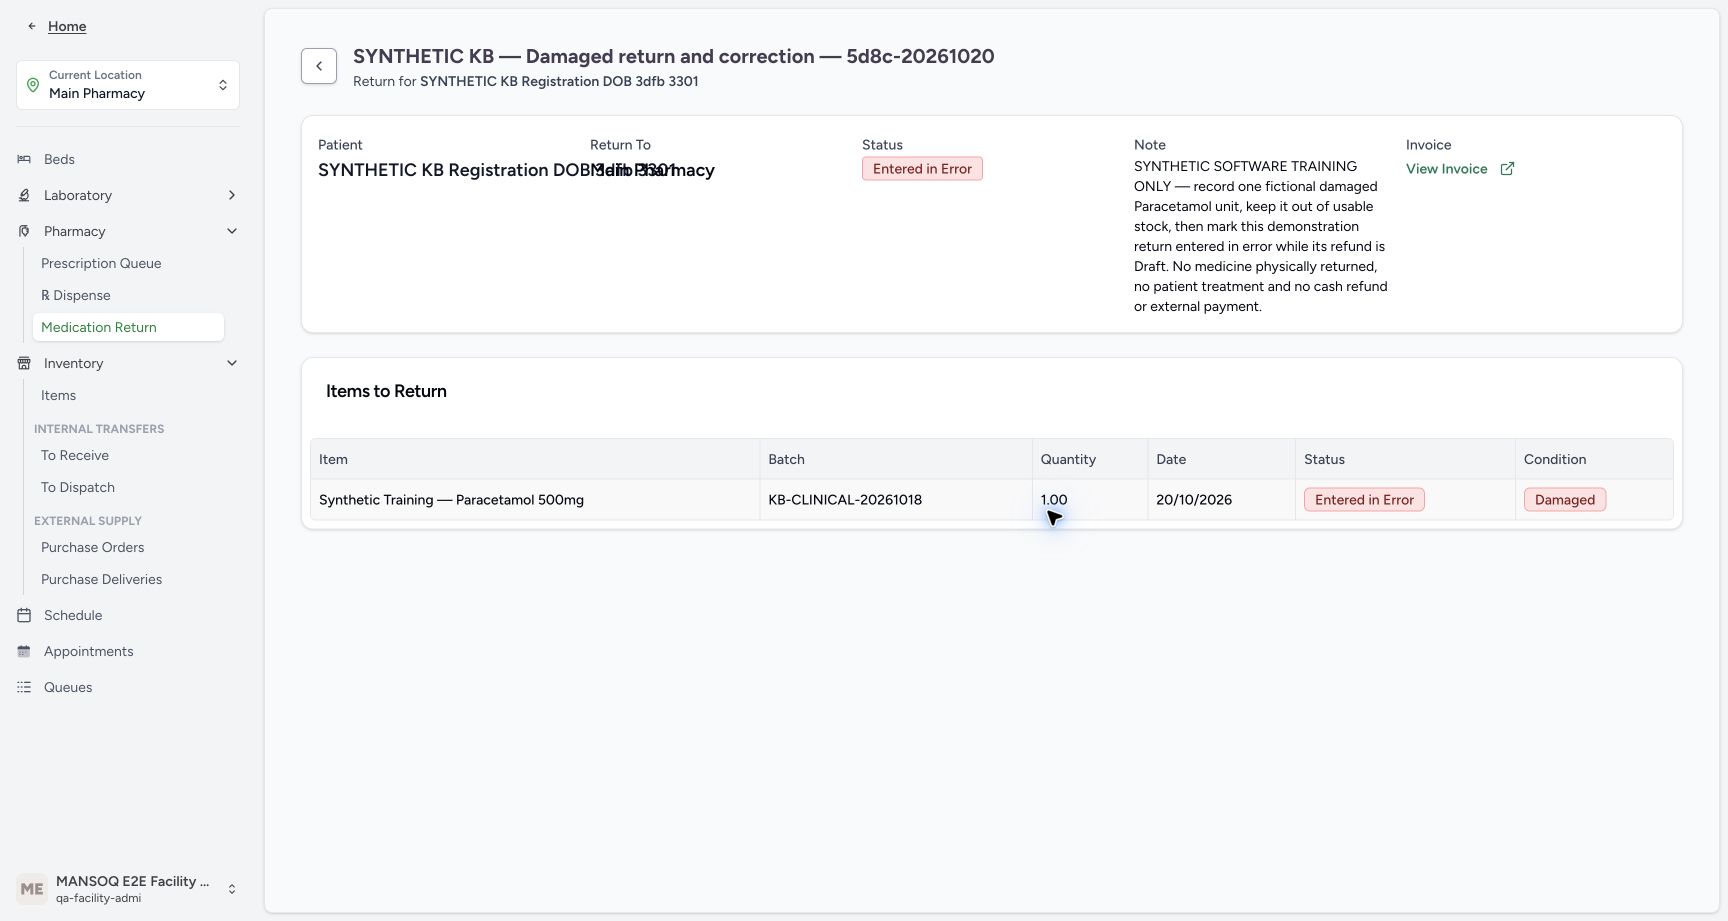Click the Damaged condition badge

click(x=1565, y=500)
